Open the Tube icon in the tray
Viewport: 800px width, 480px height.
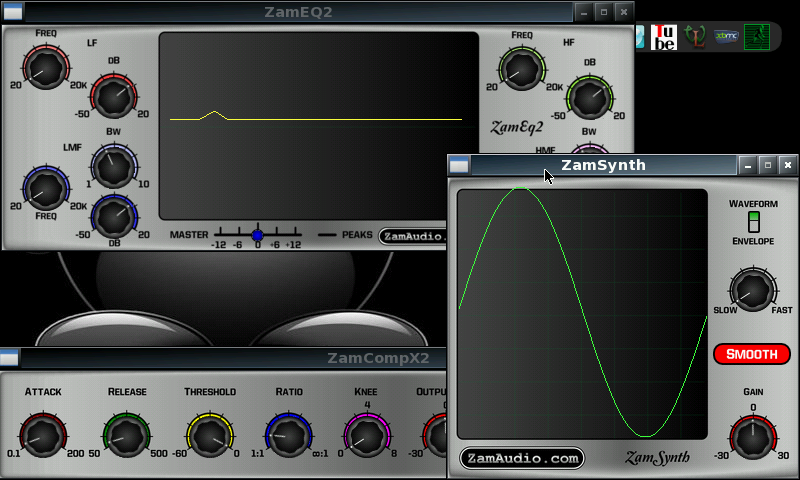point(664,37)
